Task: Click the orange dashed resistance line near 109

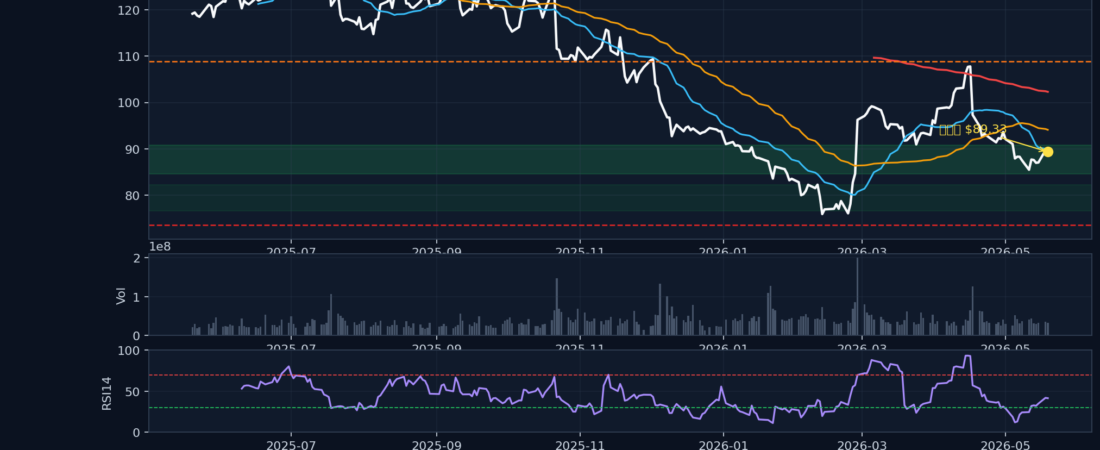Action: click(x=619, y=62)
